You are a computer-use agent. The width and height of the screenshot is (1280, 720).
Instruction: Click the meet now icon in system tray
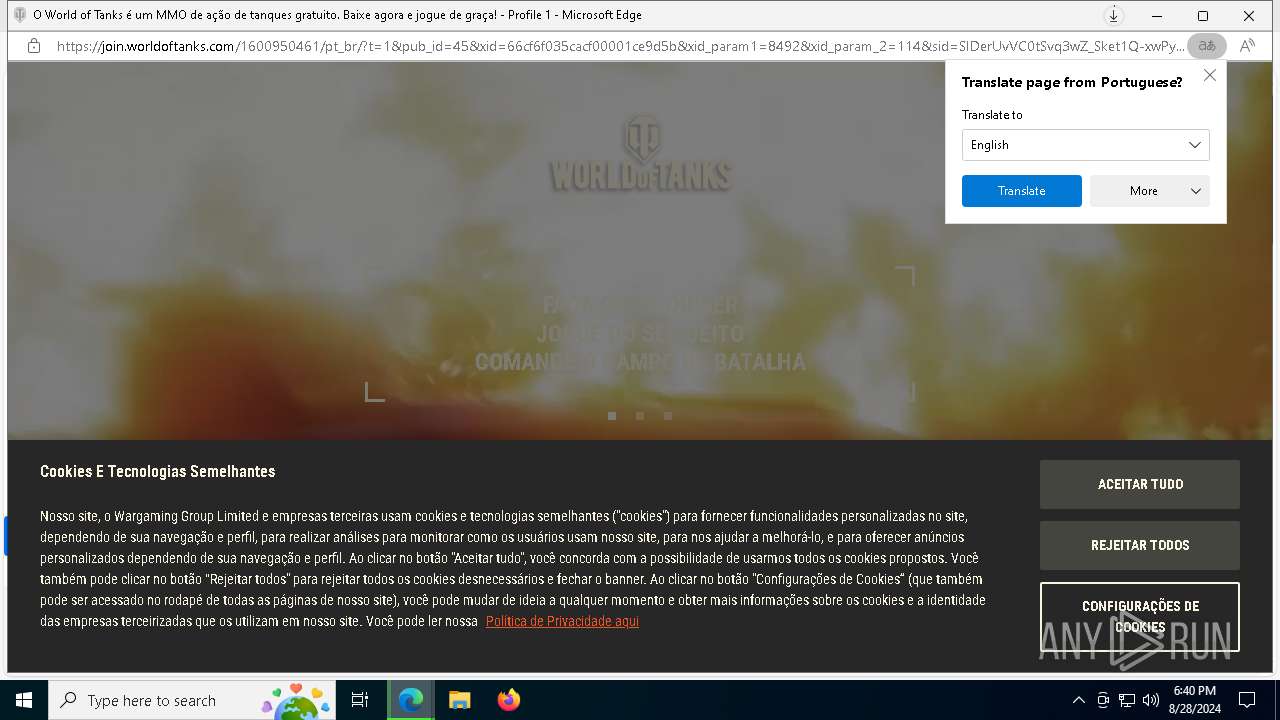point(1103,700)
